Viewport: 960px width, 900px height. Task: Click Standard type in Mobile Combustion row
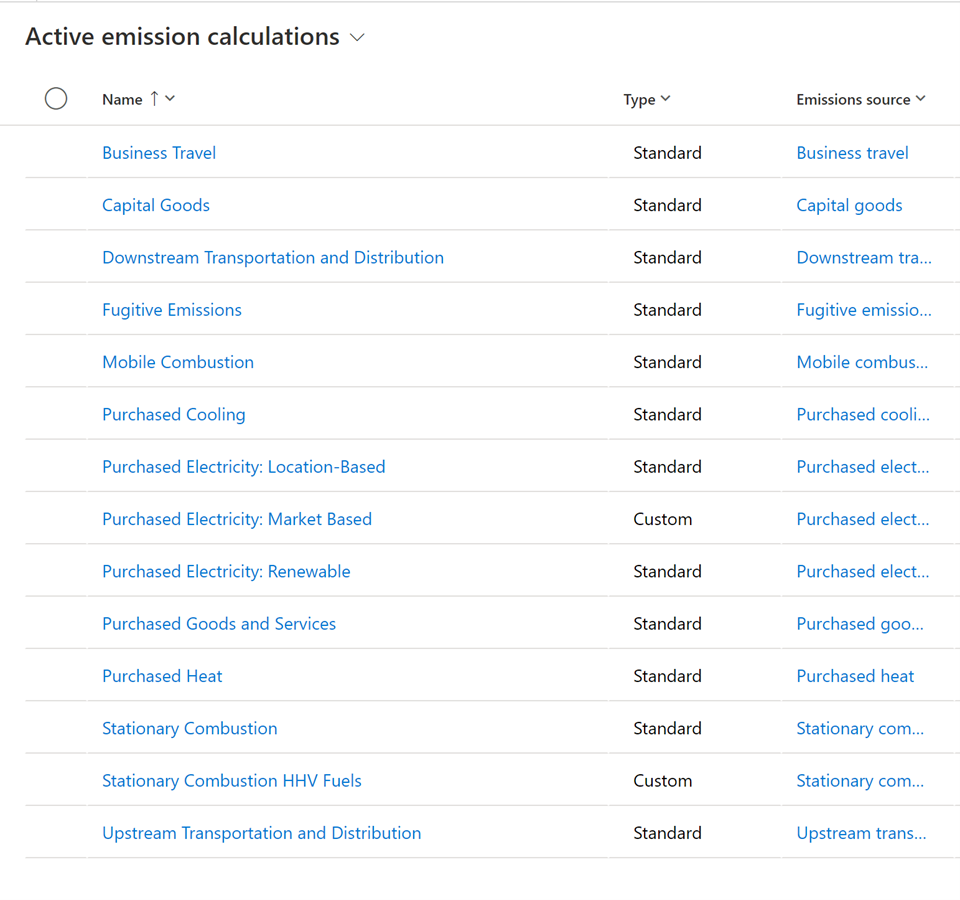click(x=667, y=362)
